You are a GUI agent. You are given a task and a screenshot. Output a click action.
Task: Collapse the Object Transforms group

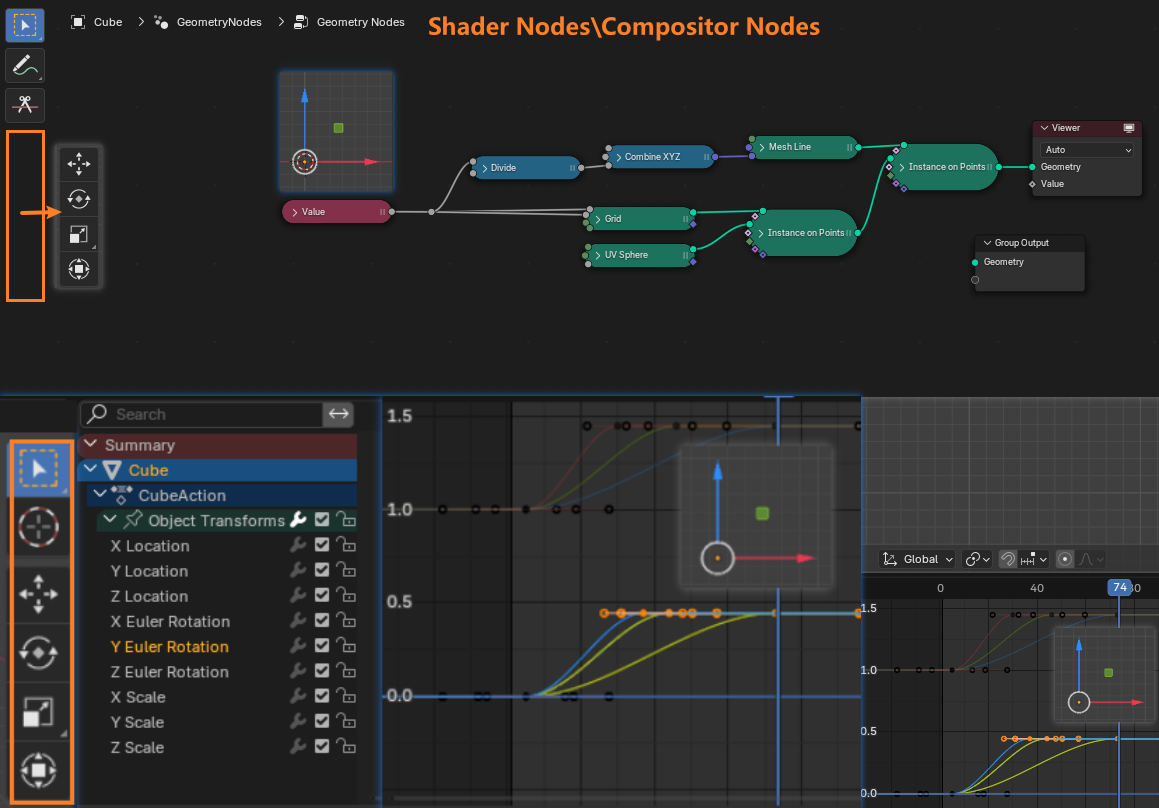pos(110,520)
